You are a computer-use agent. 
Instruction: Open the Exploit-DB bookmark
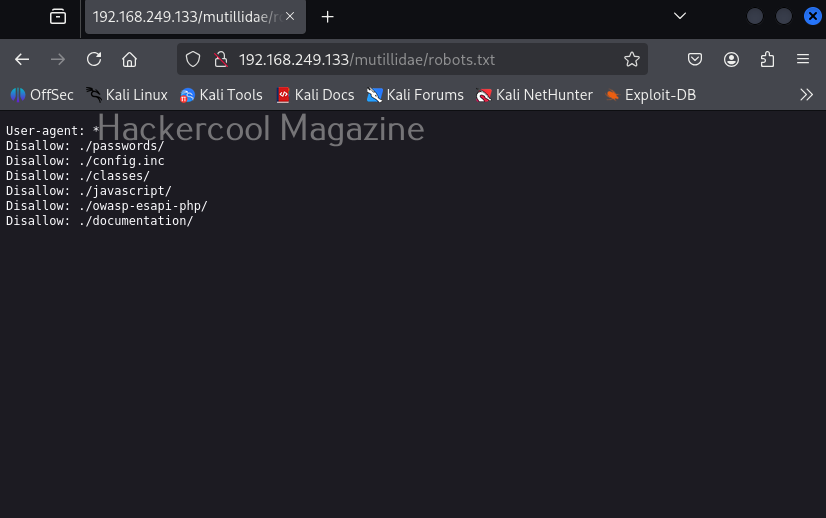click(x=650, y=95)
